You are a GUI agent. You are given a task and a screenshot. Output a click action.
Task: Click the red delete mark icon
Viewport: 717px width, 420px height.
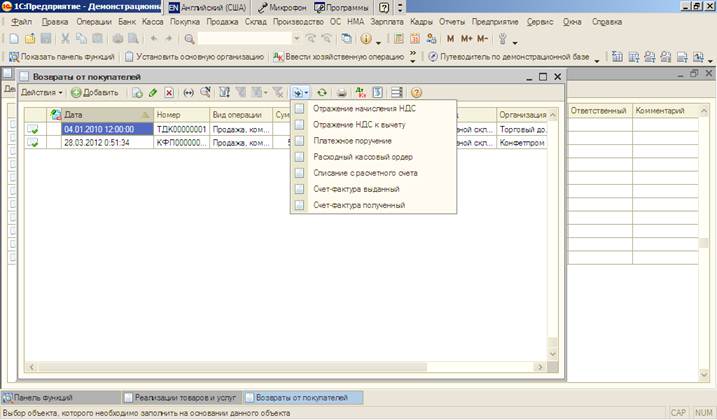(x=169, y=93)
